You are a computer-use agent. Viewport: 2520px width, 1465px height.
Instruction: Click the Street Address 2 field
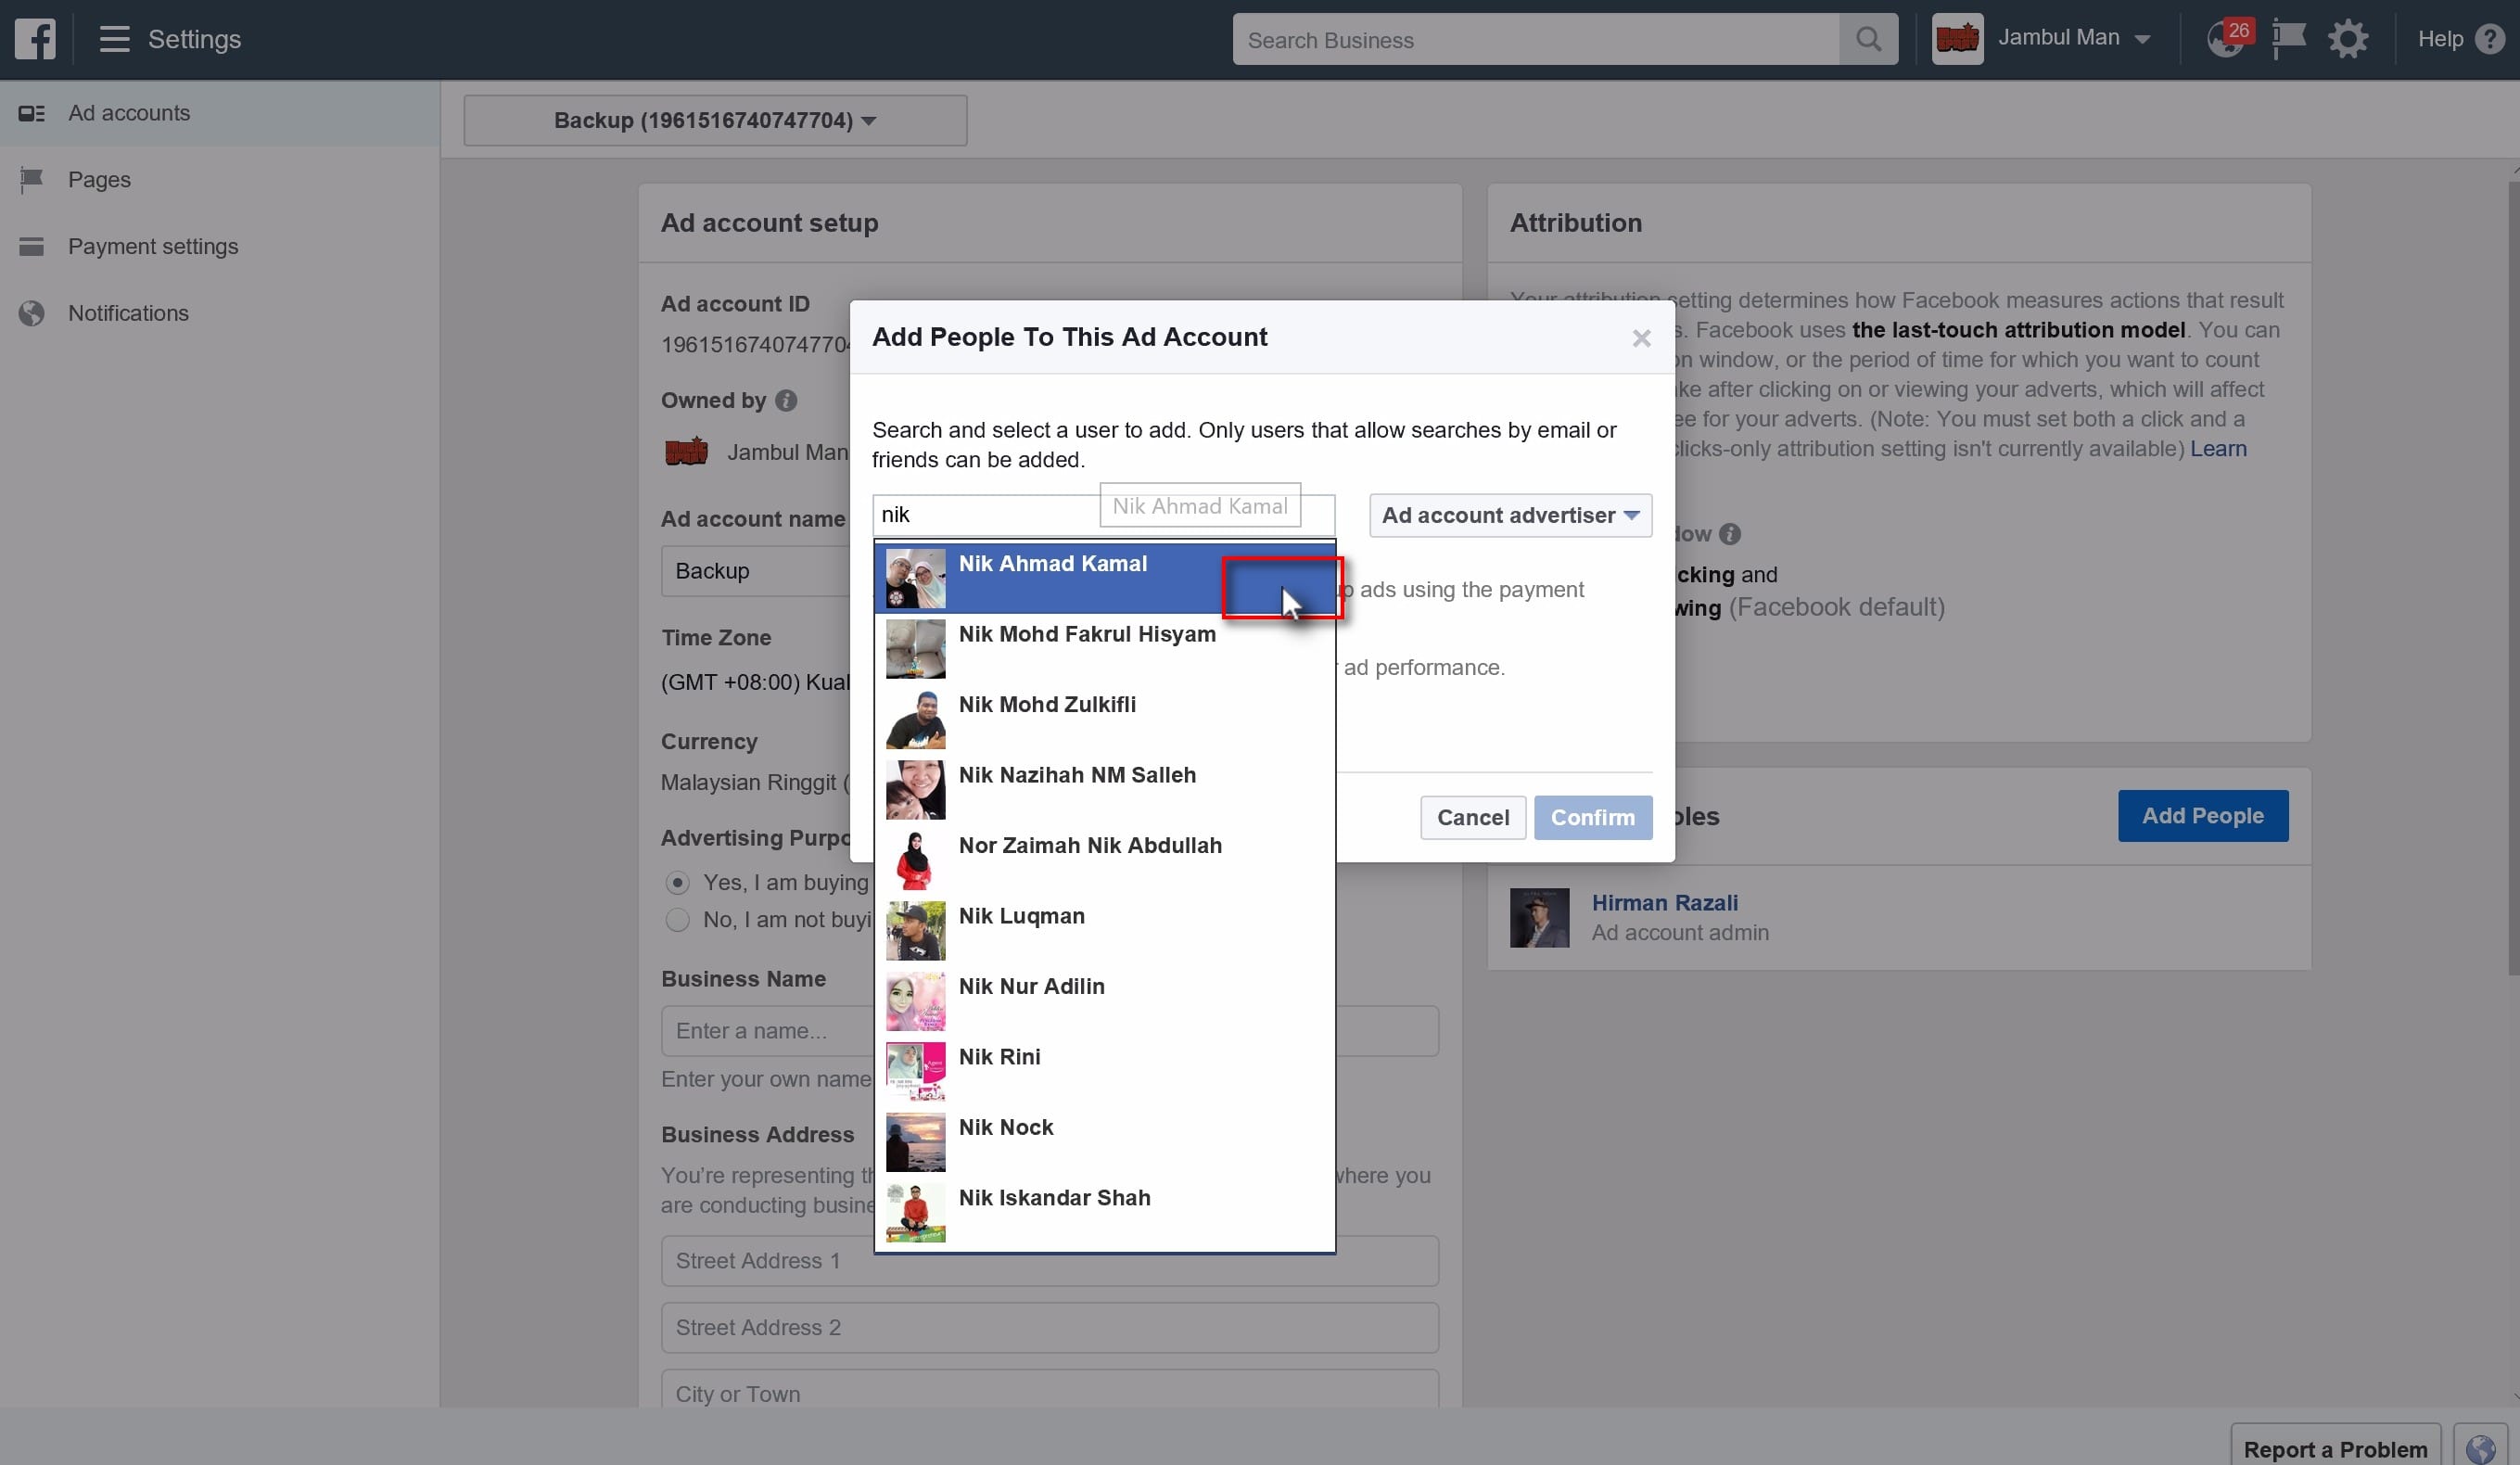coord(1049,1328)
